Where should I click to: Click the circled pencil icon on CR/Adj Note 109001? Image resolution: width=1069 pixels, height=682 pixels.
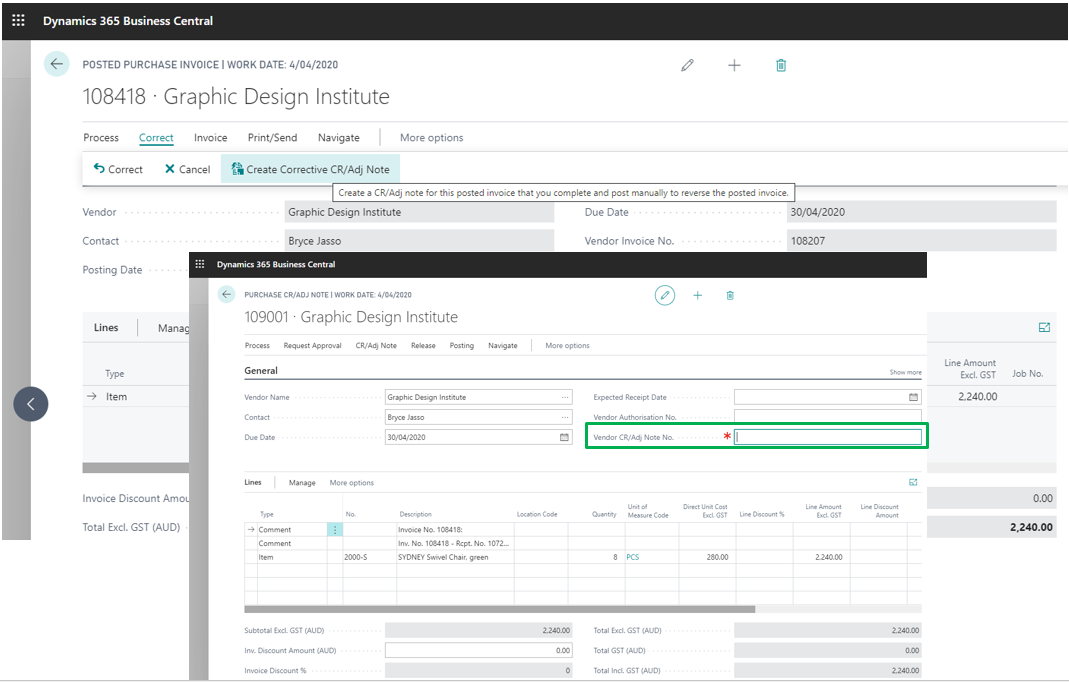click(665, 295)
